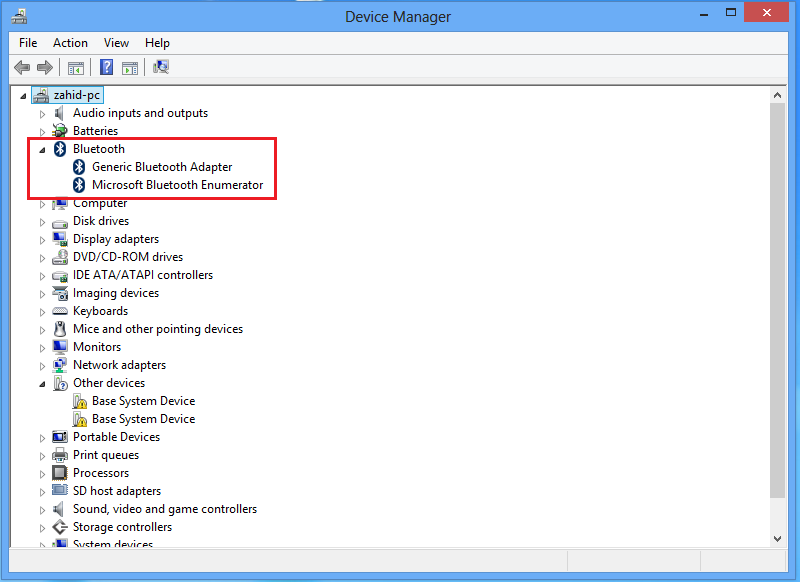Click the Storage controllers icon

pos(60,527)
